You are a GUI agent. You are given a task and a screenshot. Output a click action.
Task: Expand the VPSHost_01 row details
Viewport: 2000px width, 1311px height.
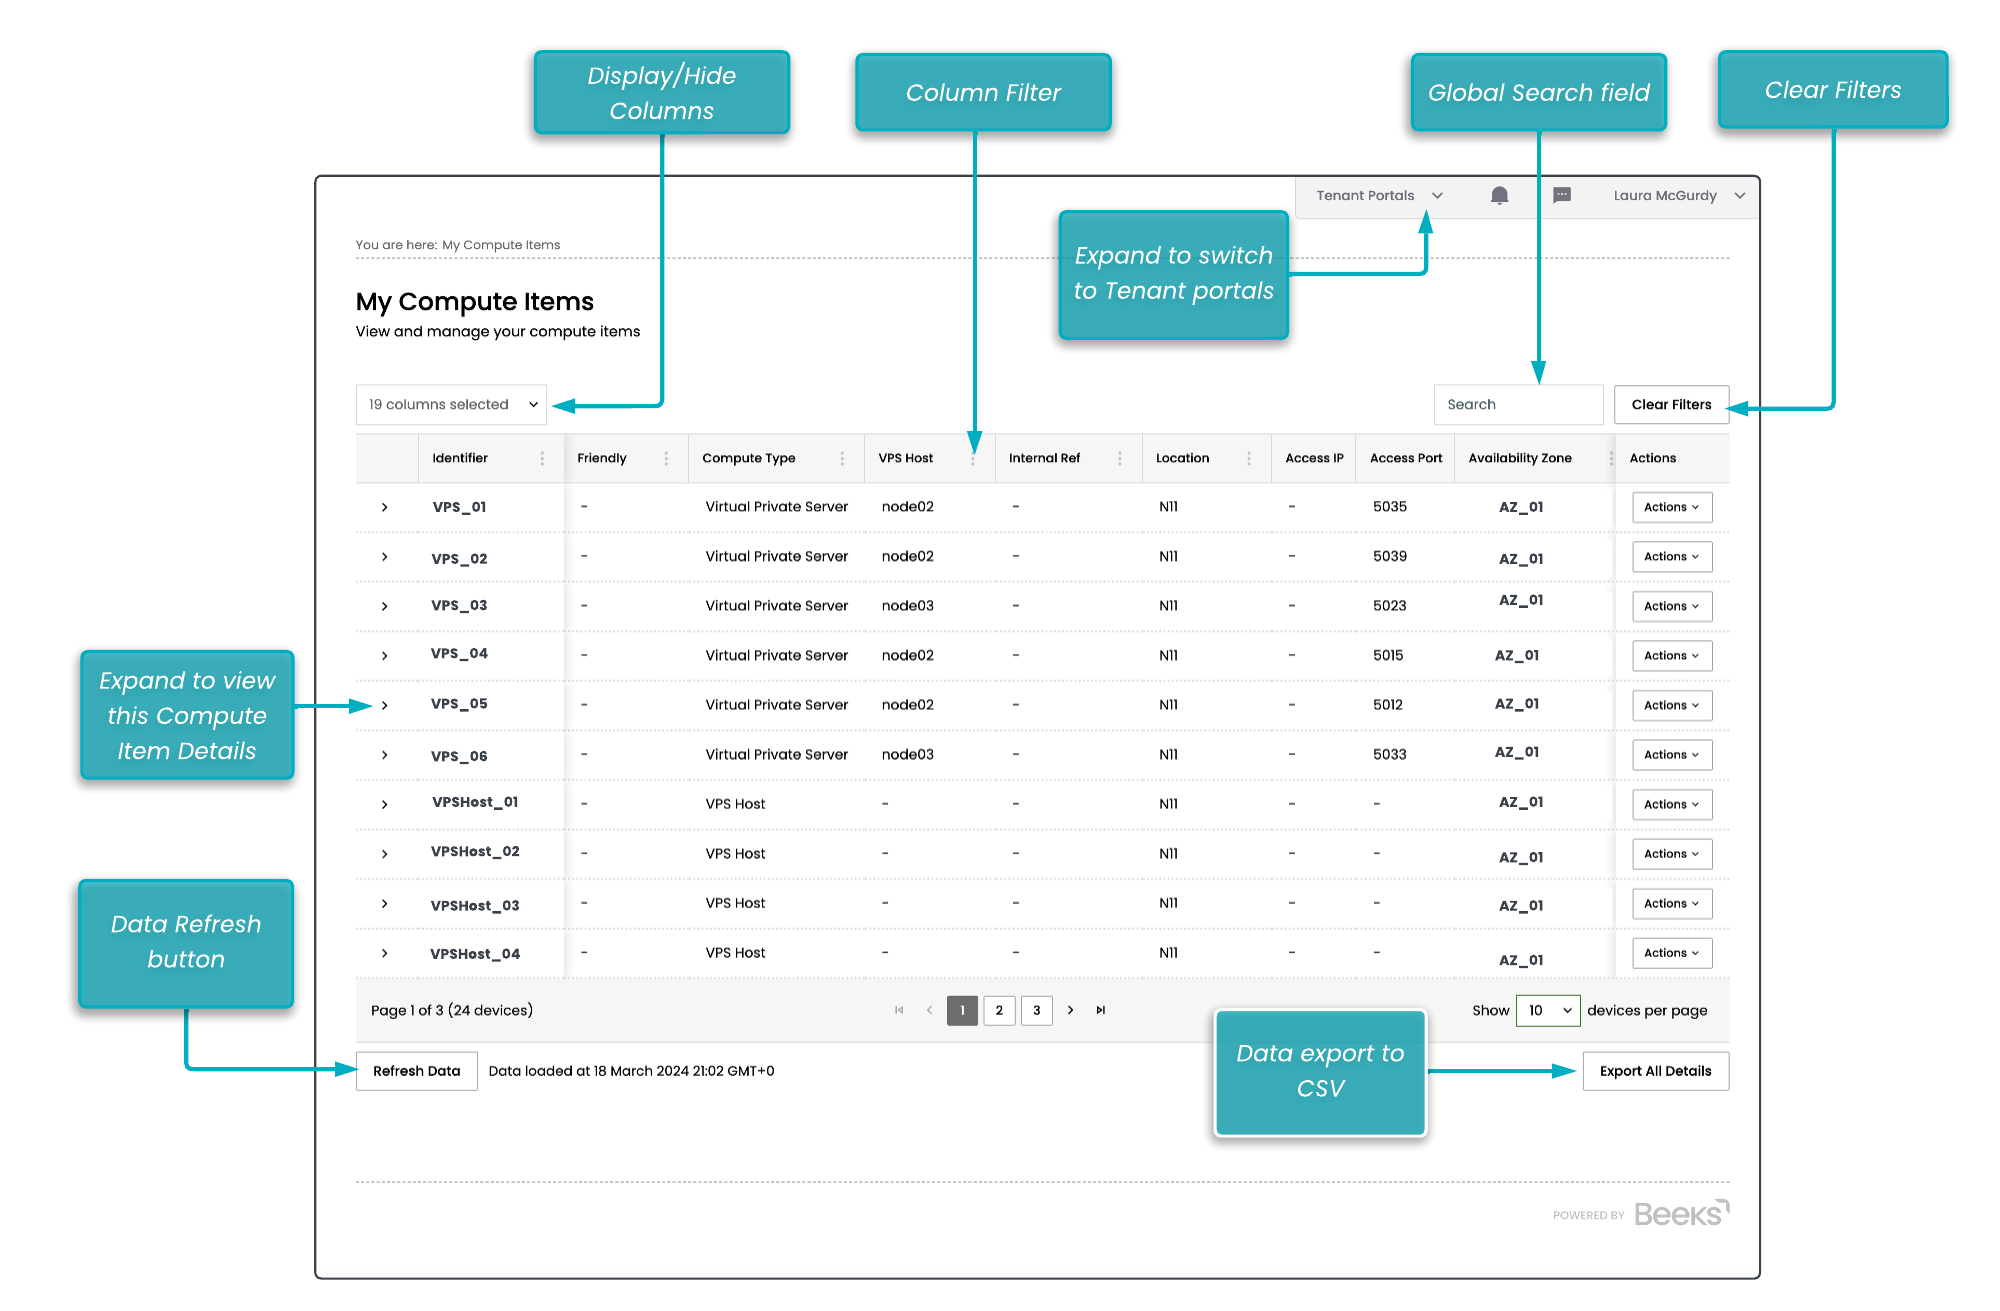point(384,804)
